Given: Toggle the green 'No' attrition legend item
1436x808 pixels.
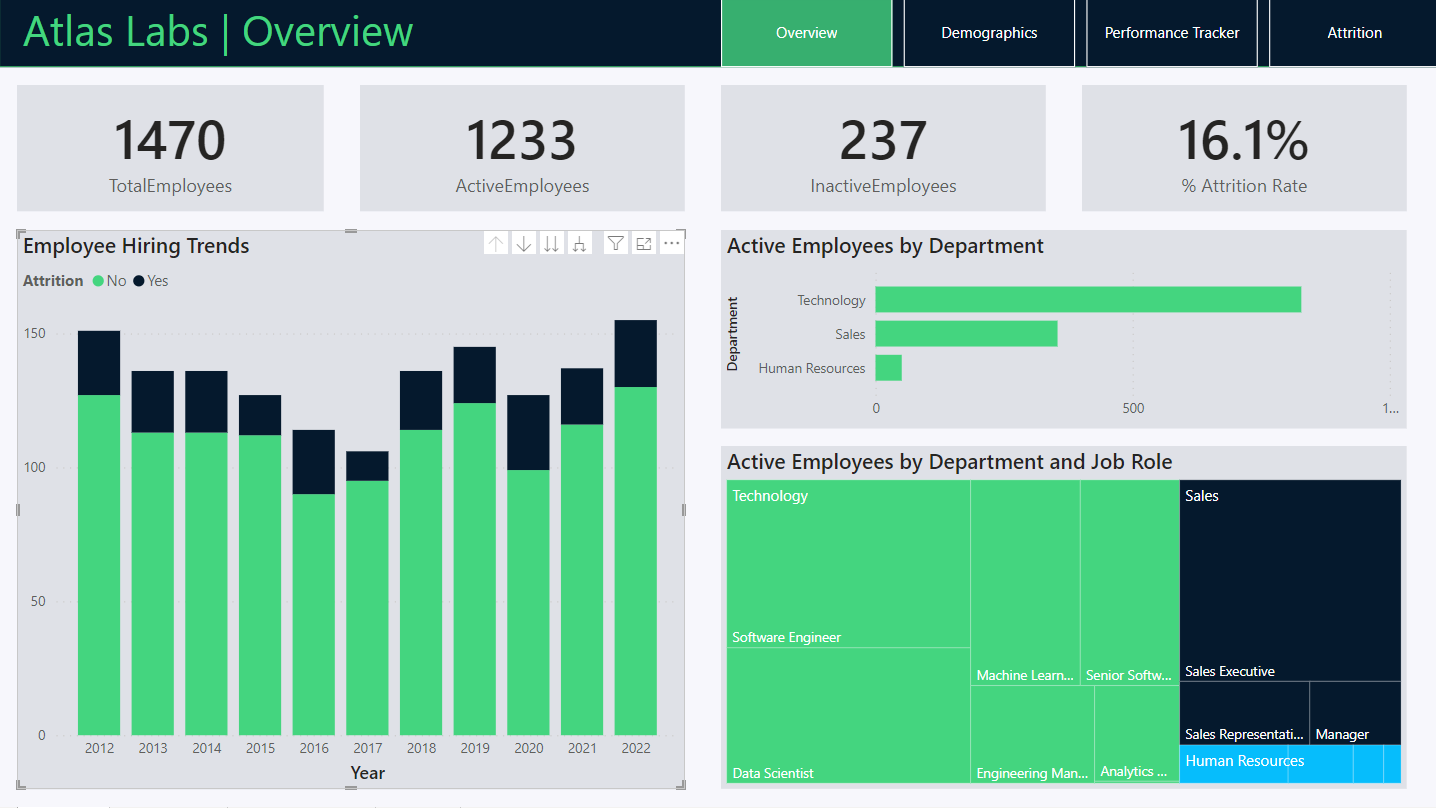Looking at the screenshot, I should point(109,281).
